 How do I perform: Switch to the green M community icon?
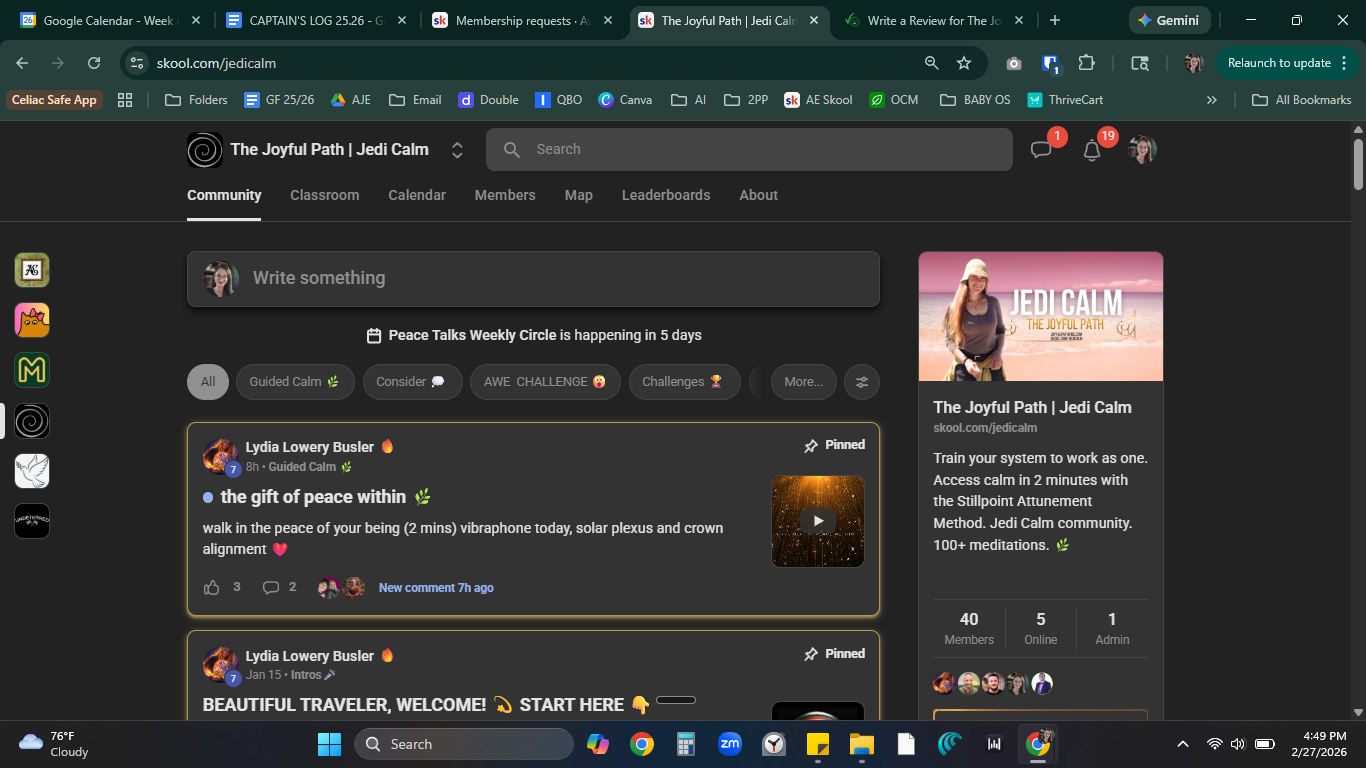[32, 370]
